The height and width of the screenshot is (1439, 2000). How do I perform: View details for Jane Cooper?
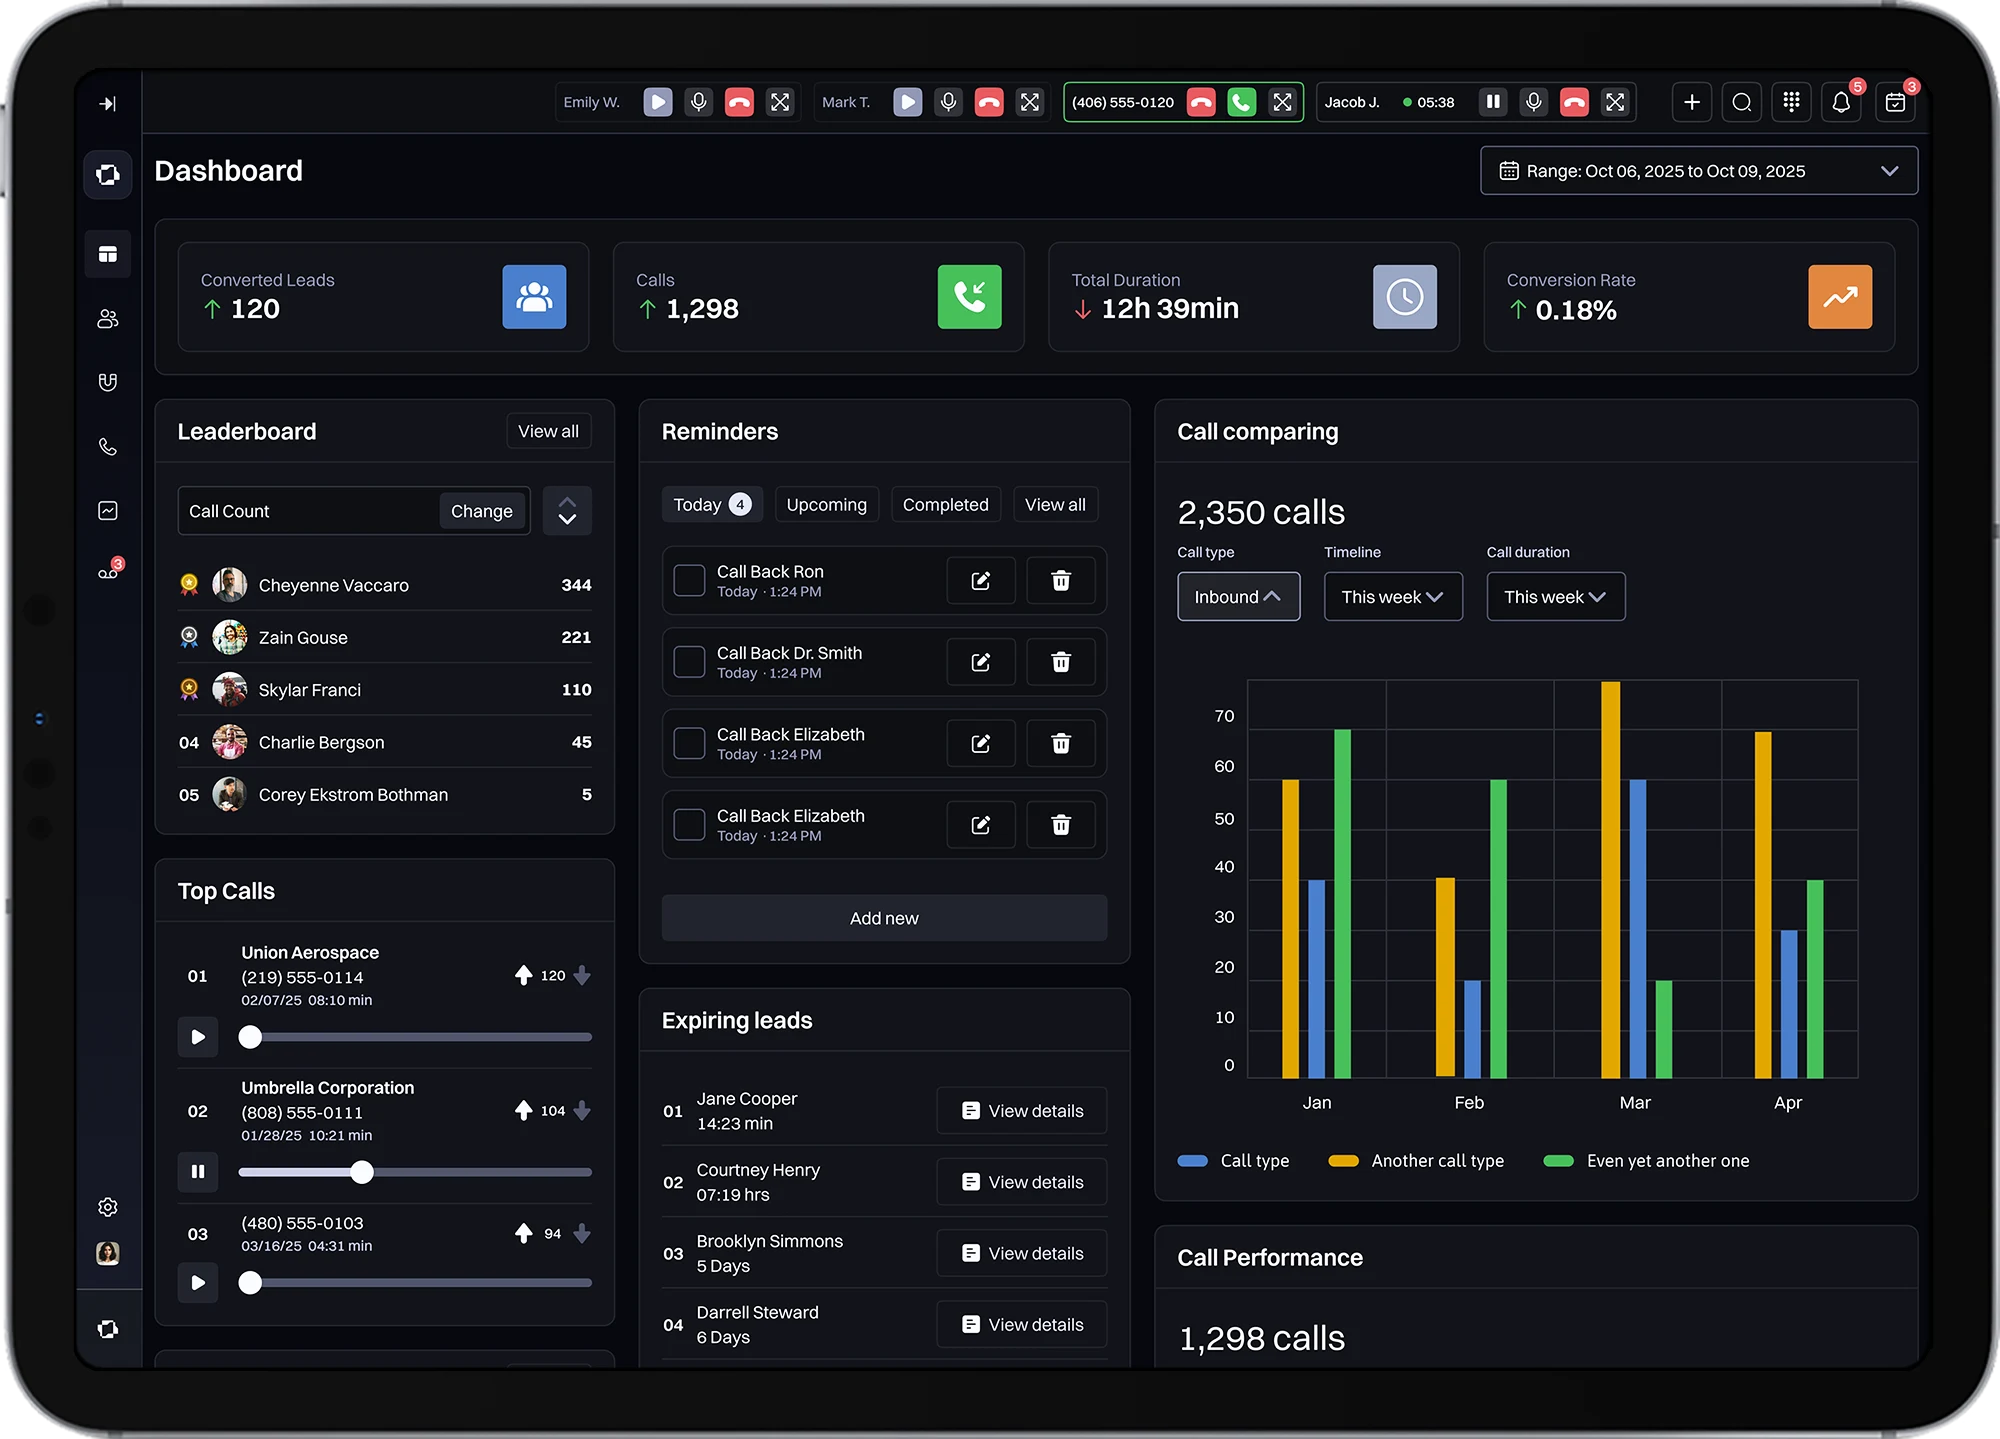1022,1111
